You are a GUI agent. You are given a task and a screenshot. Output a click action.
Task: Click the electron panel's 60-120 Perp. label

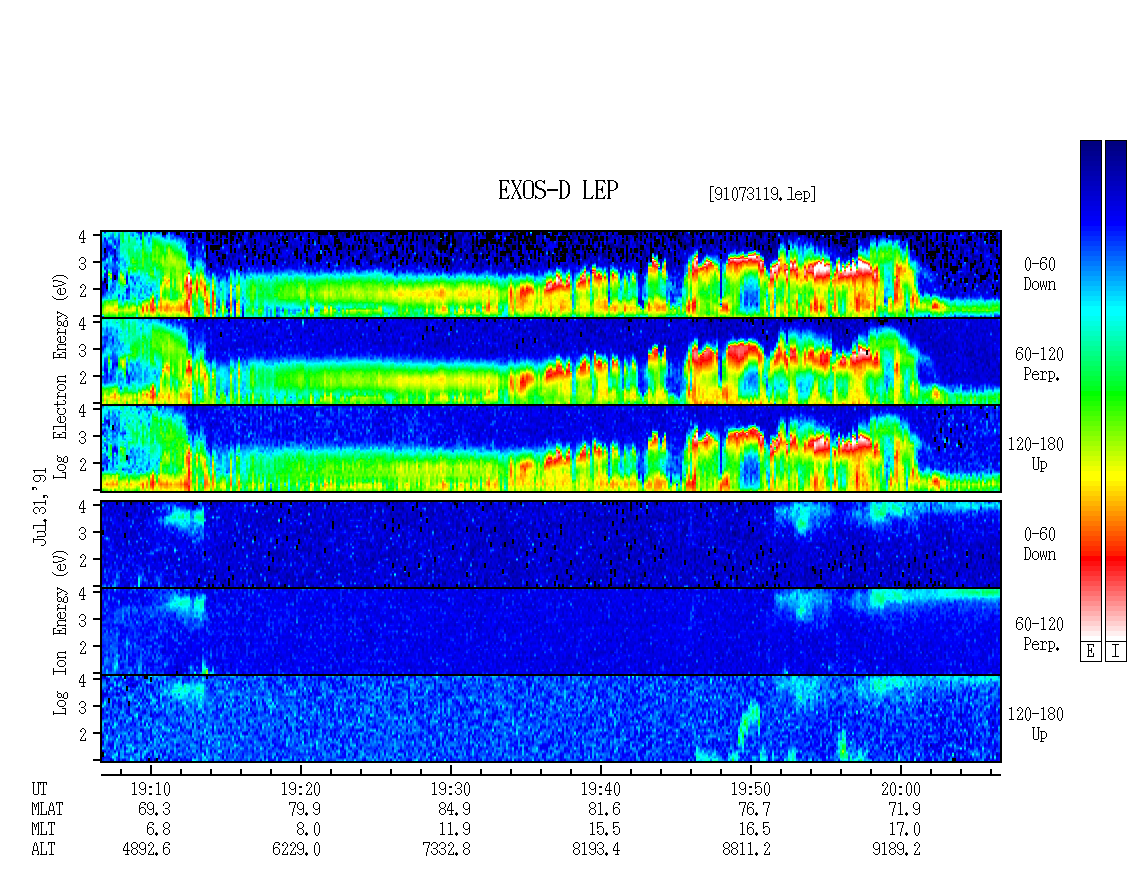1039,364
